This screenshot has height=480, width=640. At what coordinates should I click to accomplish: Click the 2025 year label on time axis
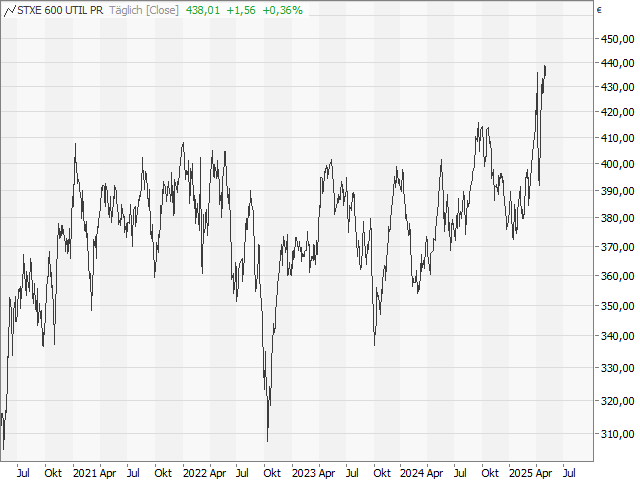pyautogui.click(x=521, y=473)
